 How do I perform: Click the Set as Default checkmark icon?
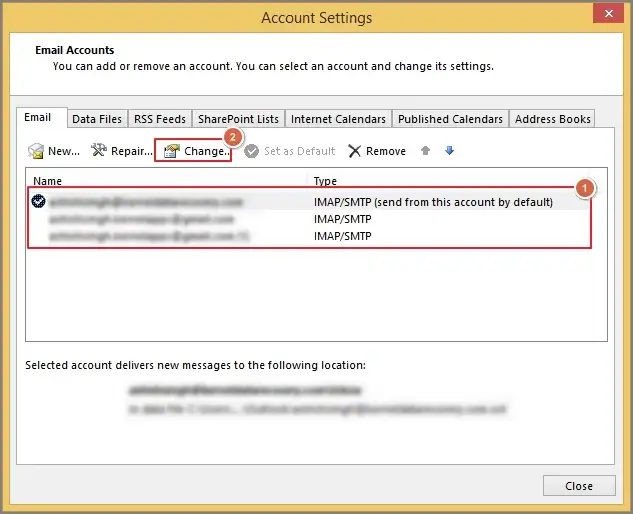pyautogui.click(x=252, y=151)
